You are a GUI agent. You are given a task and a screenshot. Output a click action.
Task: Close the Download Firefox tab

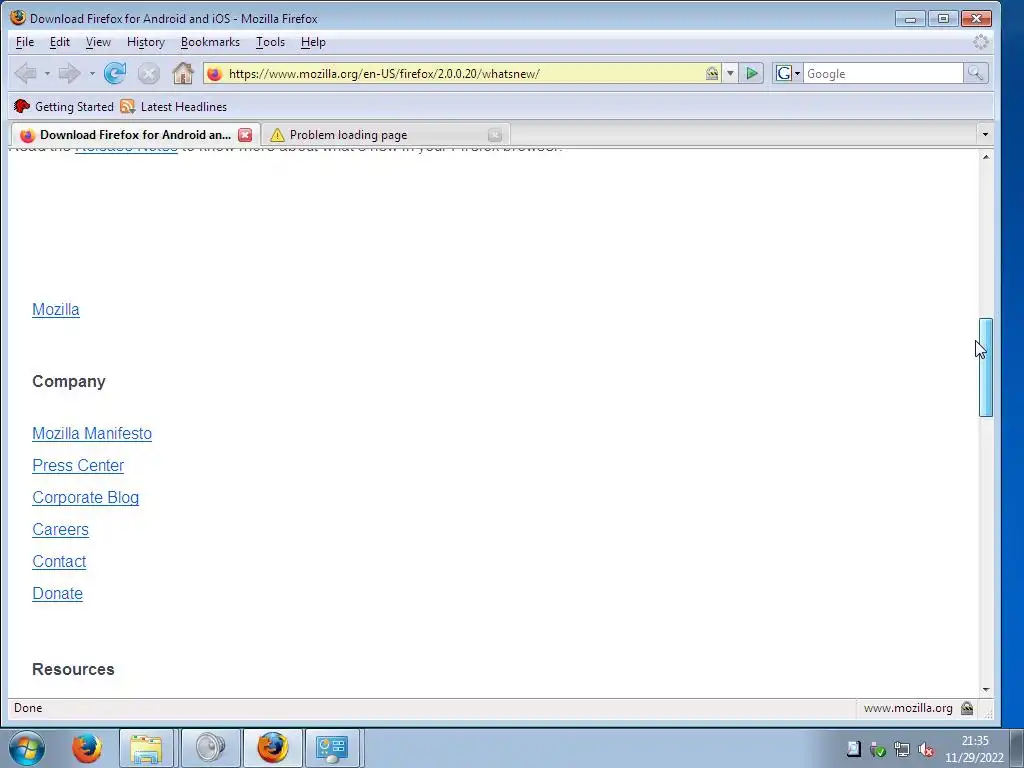point(245,135)
